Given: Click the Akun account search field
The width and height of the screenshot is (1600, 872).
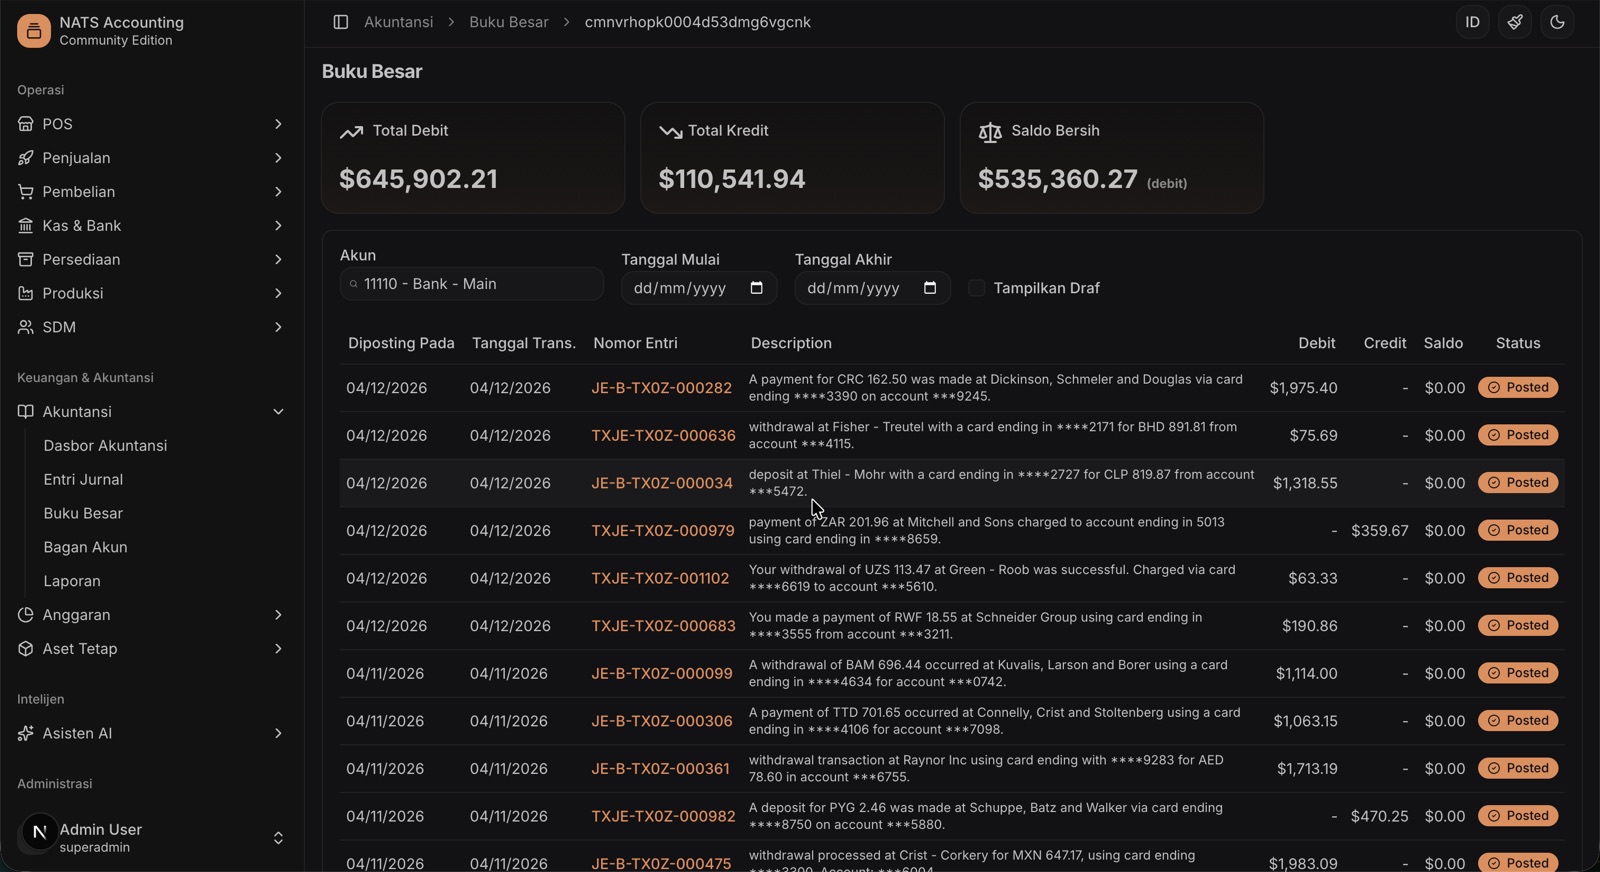Looking at the screenshot, I should 472,284.
